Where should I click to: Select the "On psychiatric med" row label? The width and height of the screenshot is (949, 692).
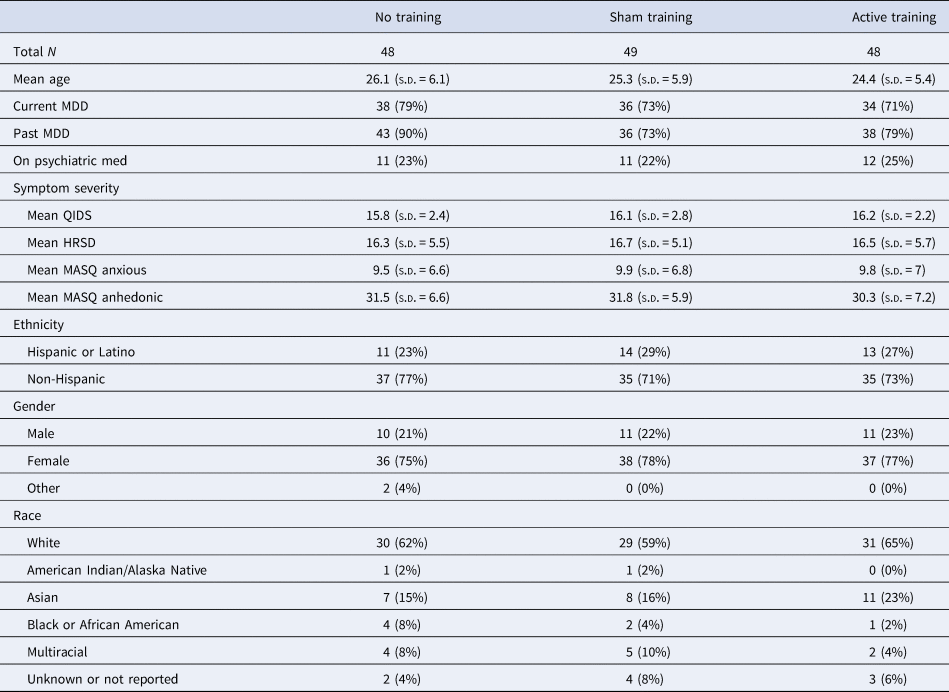click(68, 160)
